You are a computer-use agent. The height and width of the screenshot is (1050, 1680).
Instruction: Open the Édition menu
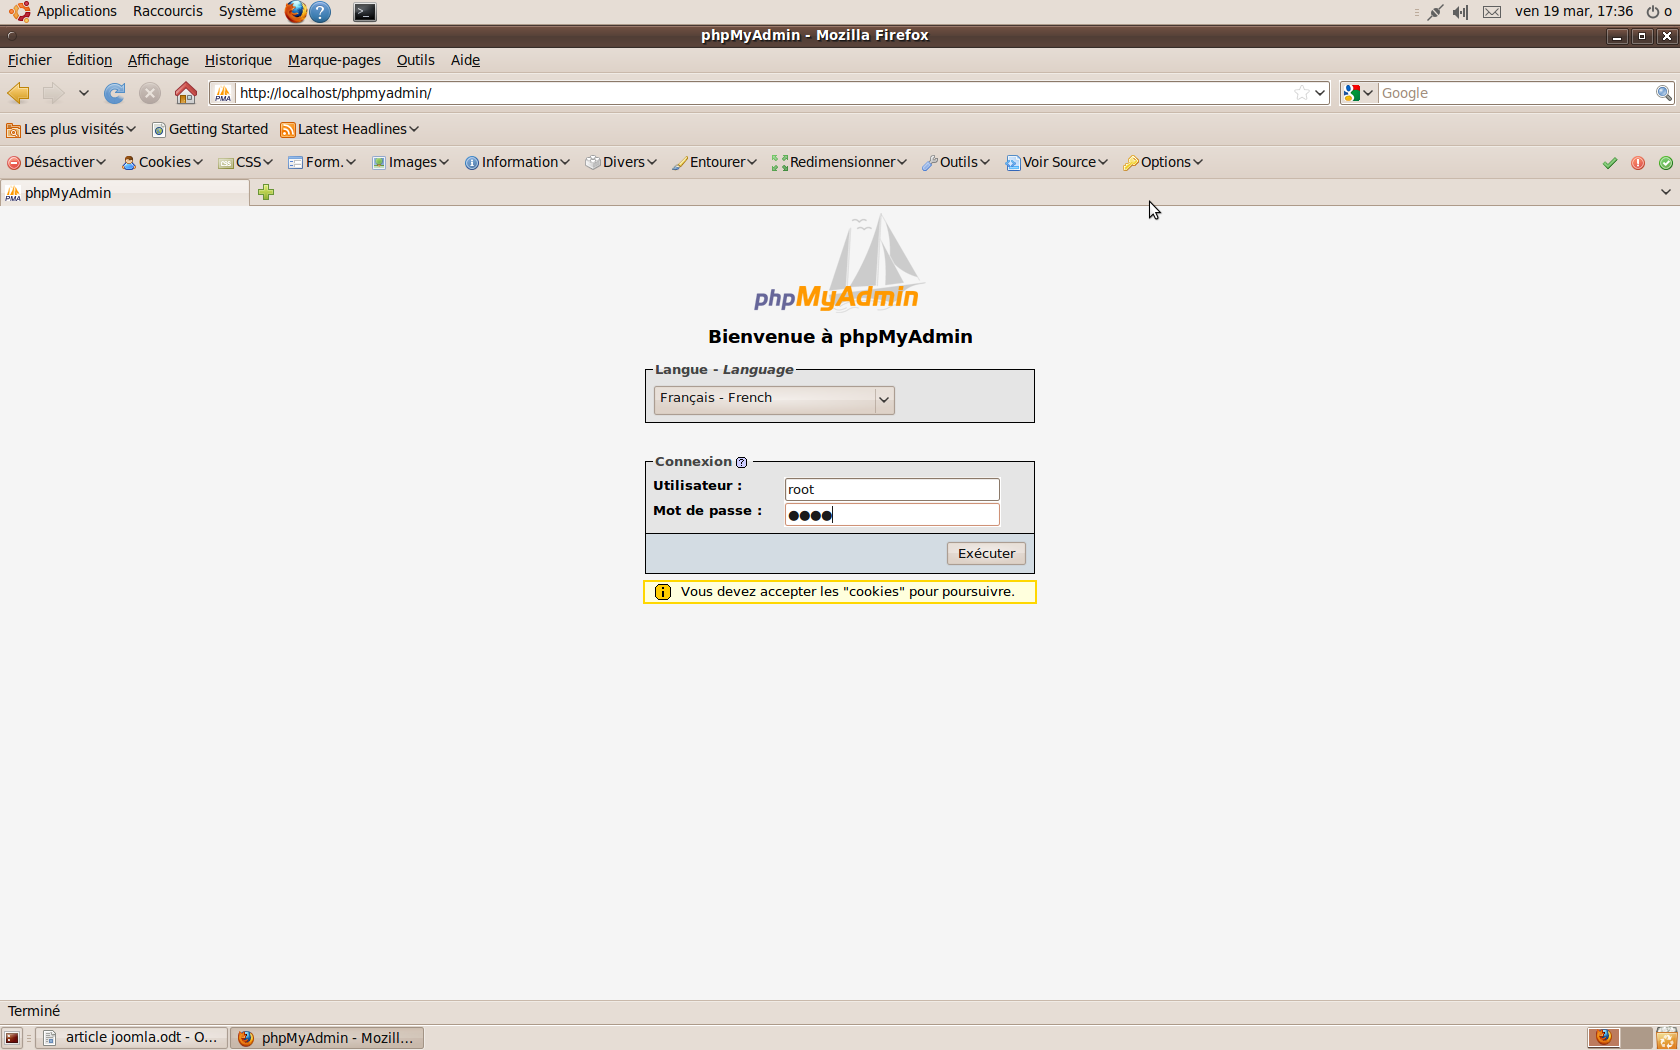point(89,60)
